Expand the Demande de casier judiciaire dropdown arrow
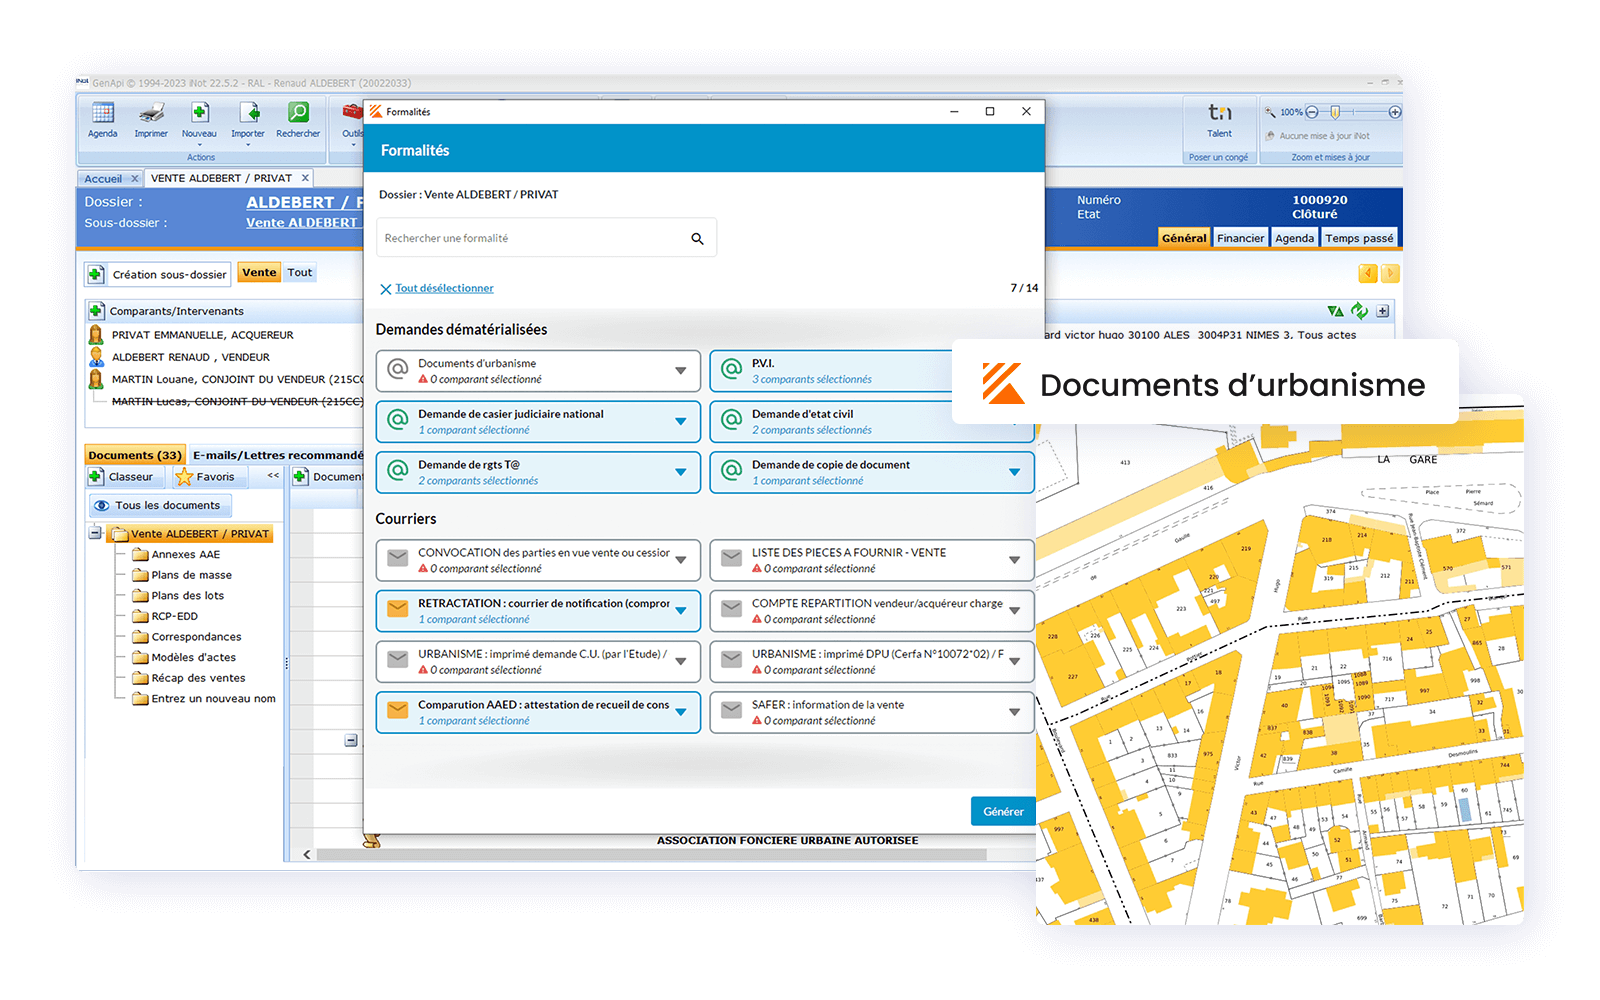This screenshot has width=1600, height=1000. point(681,422)
